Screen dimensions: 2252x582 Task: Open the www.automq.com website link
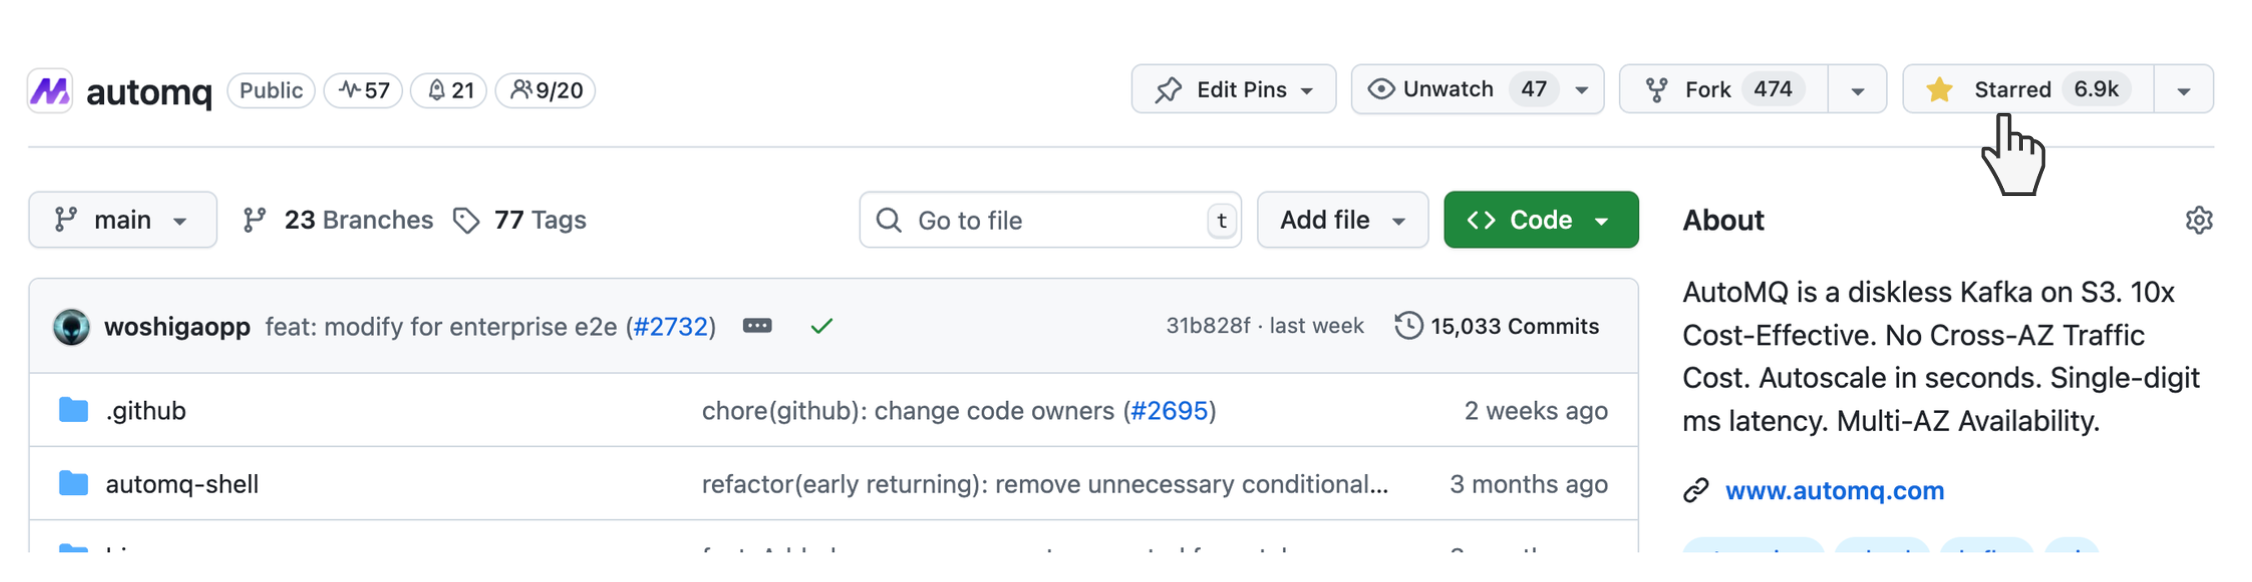(1834, 490)
